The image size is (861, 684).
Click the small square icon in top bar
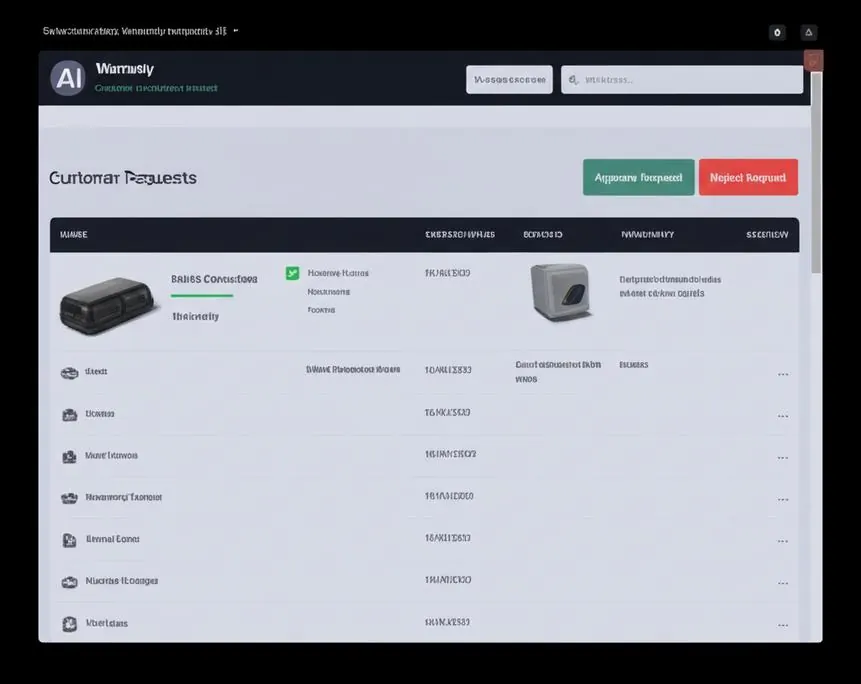click(777, 32)
